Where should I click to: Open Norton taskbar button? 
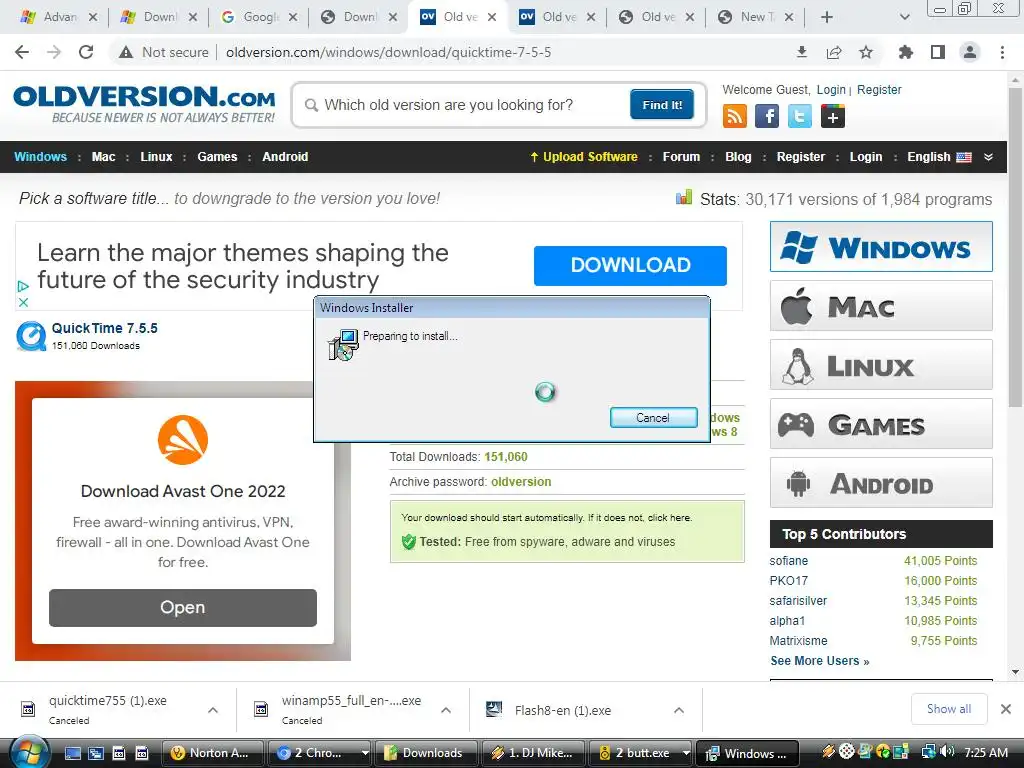tap(213, 753)
